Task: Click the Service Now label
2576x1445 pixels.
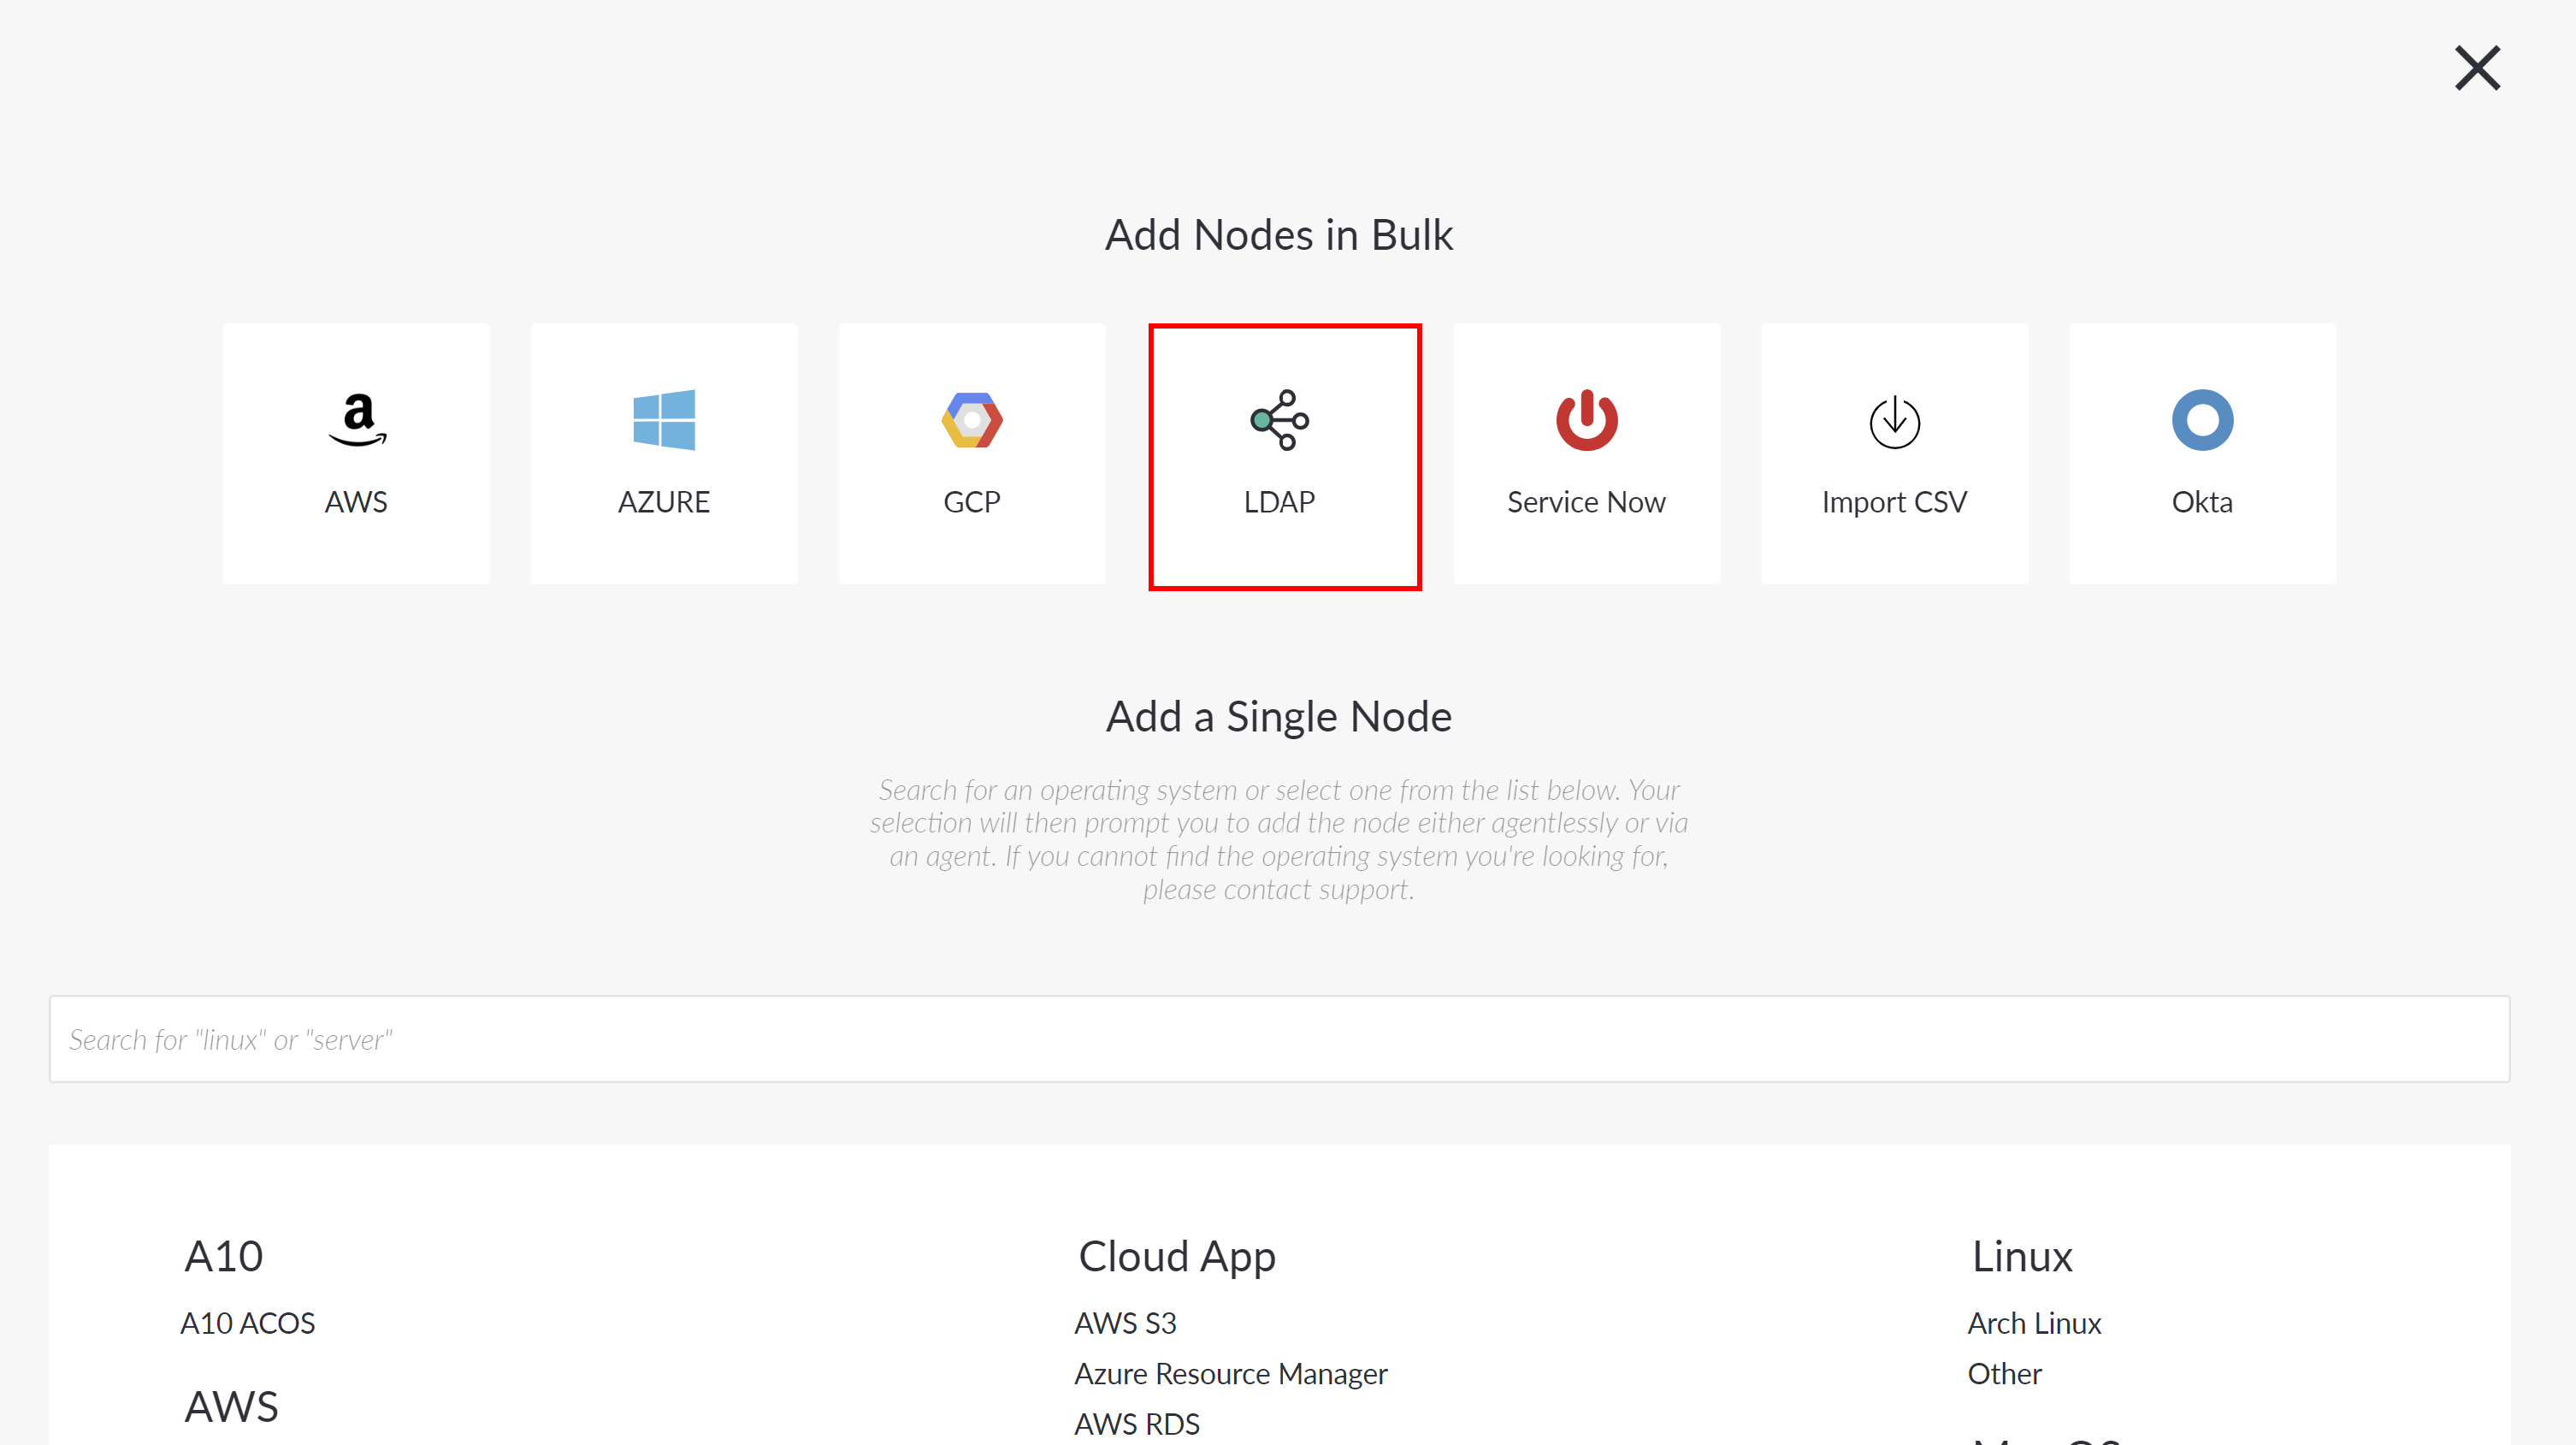Action: click(x=1587, y=502)
